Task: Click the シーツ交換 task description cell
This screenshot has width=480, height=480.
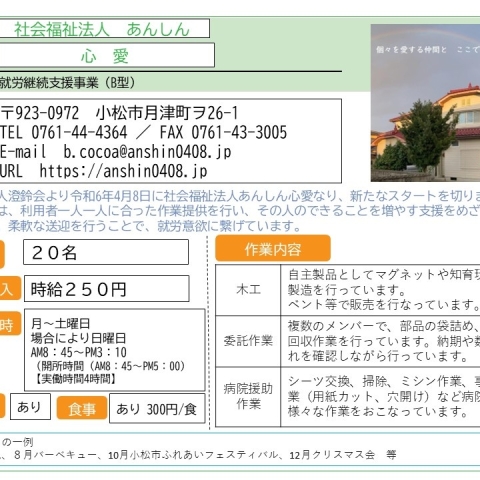Action: pos(380,397)
